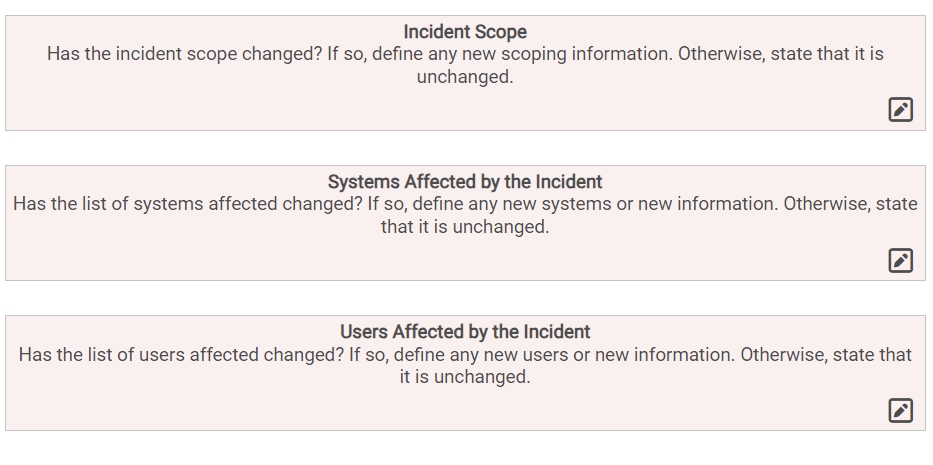Click 'Has the list of users affected changed?'

coord(180,354)
